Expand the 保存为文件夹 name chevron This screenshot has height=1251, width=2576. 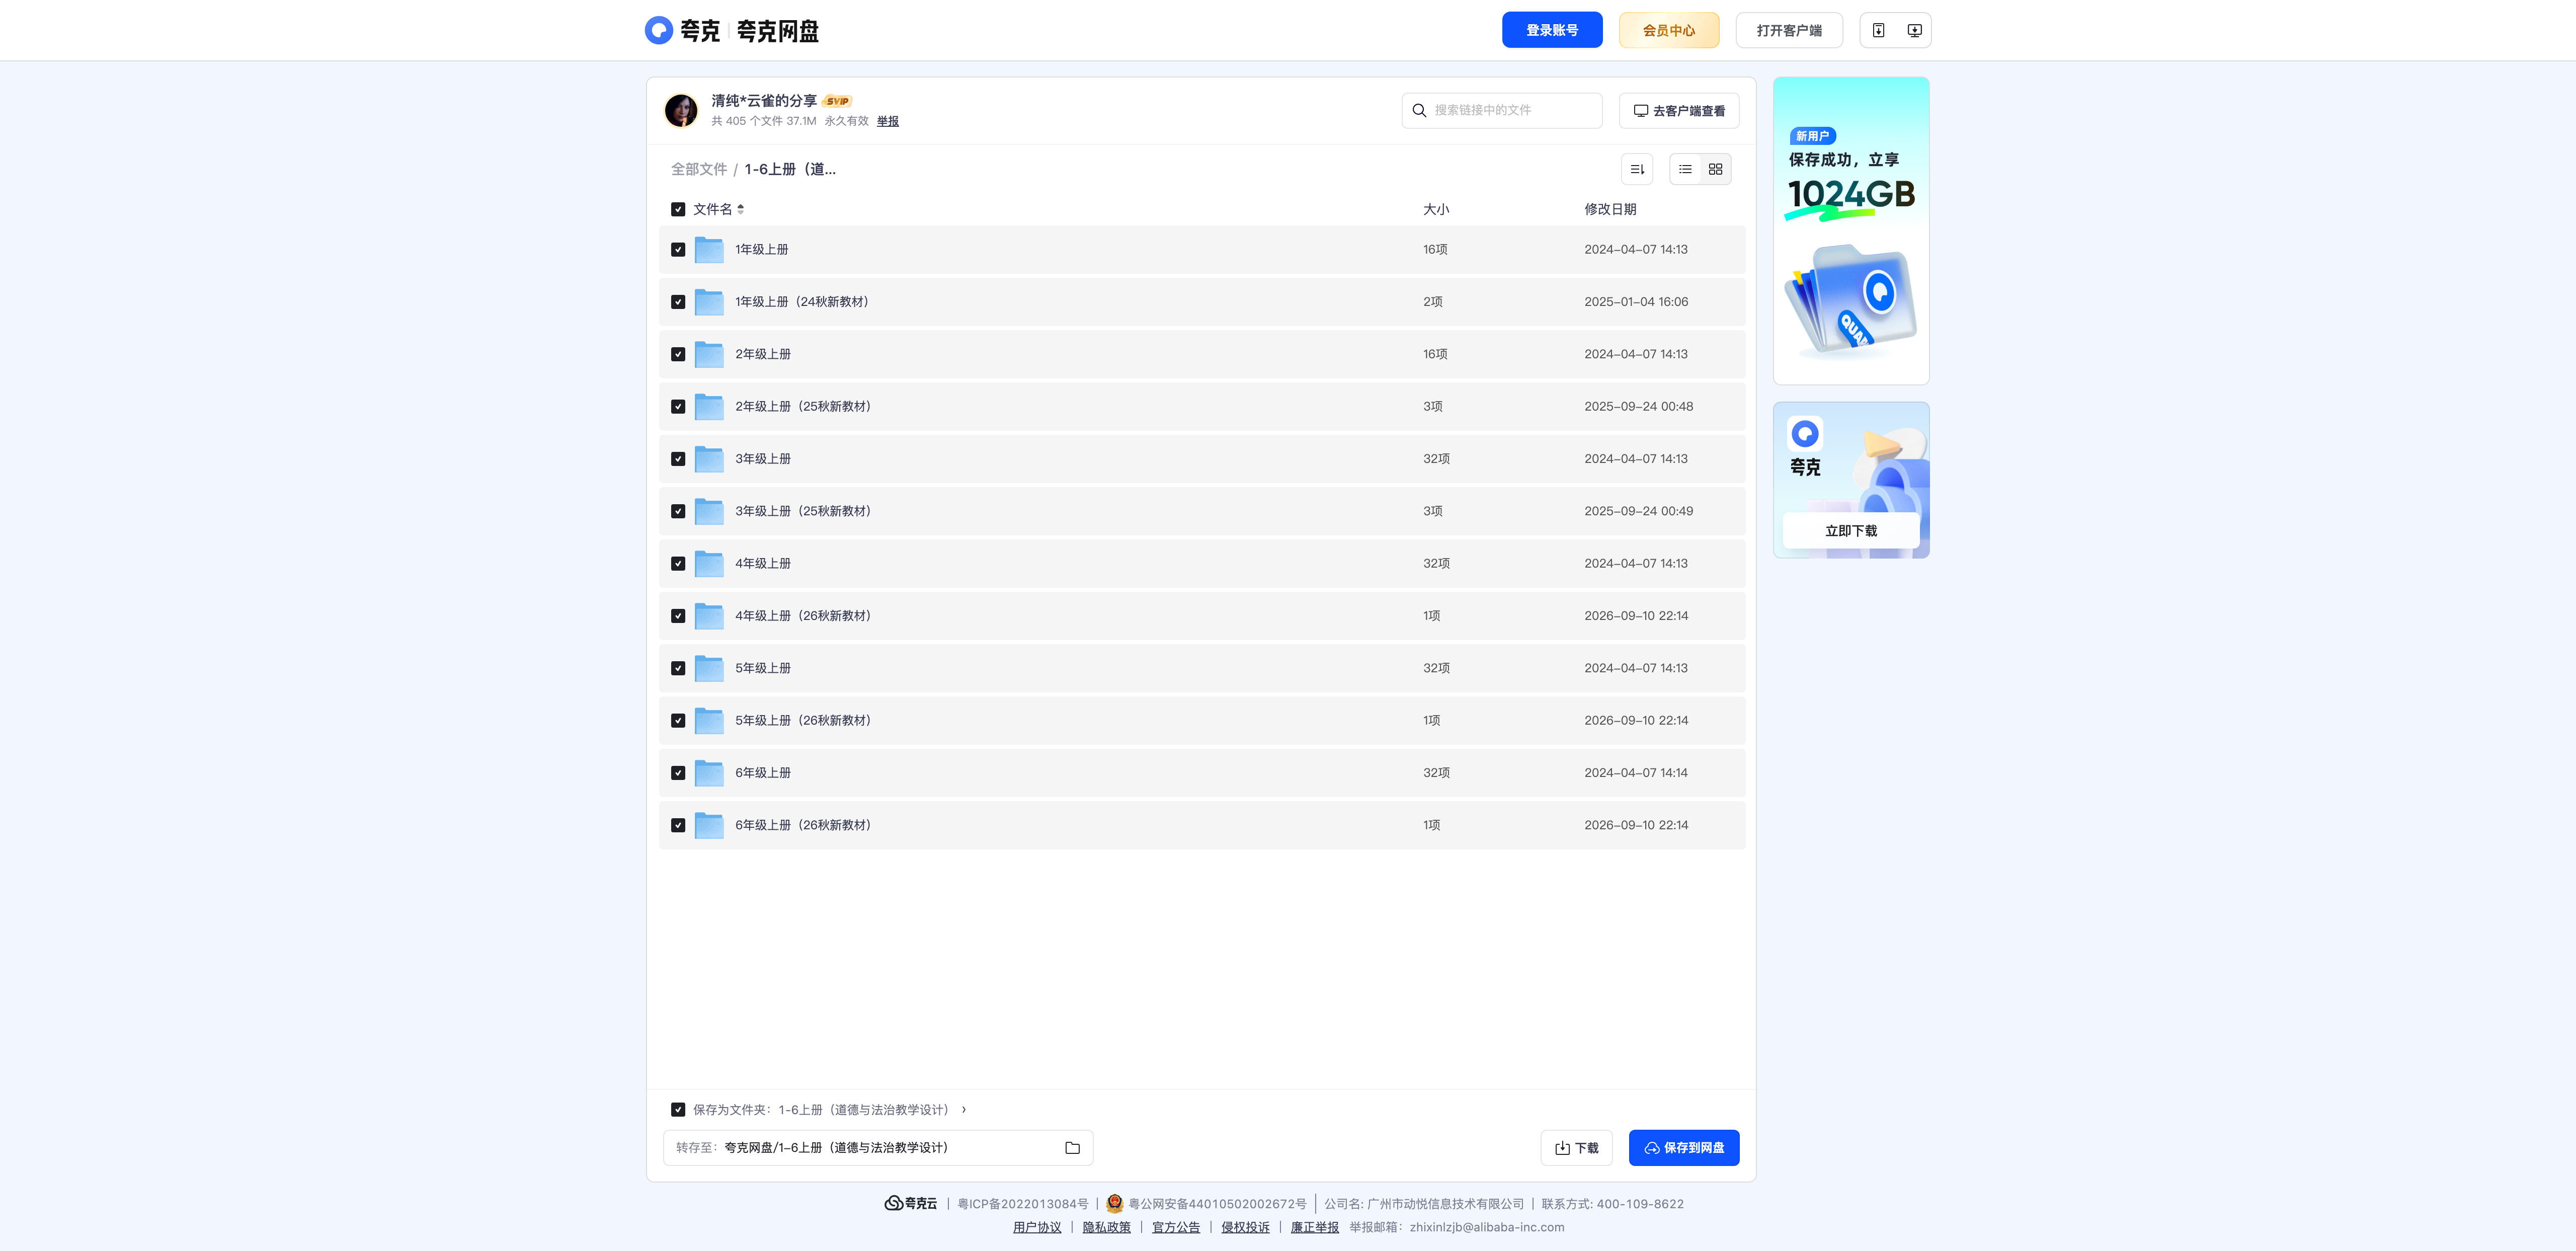963,1109
